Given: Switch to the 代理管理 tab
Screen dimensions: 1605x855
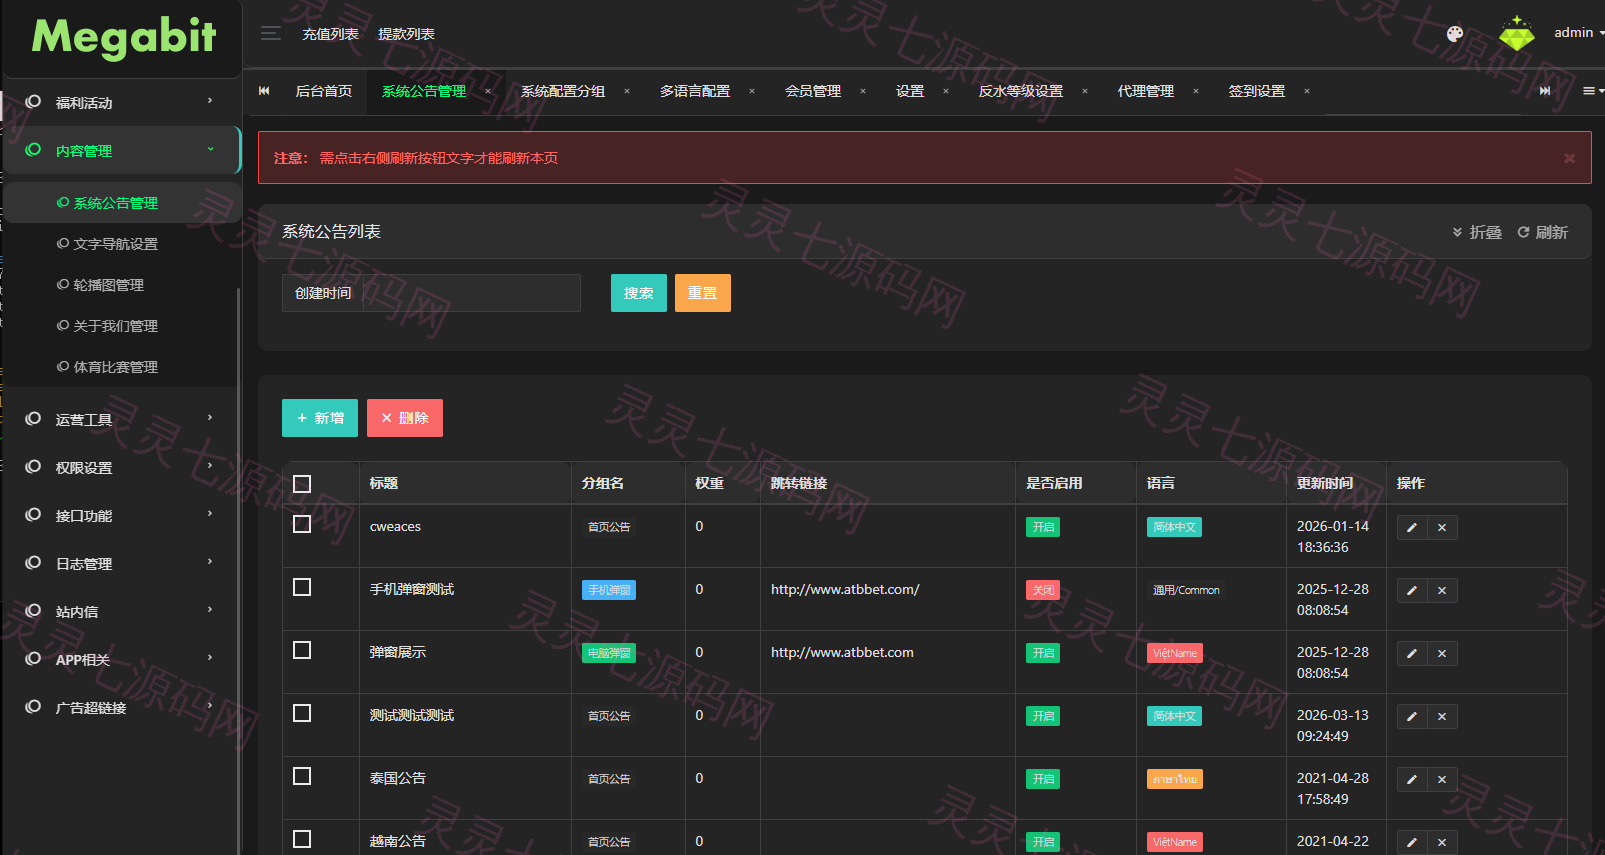Looking at the screenshot, I should pyautogui.click(x=1146, y=91).
